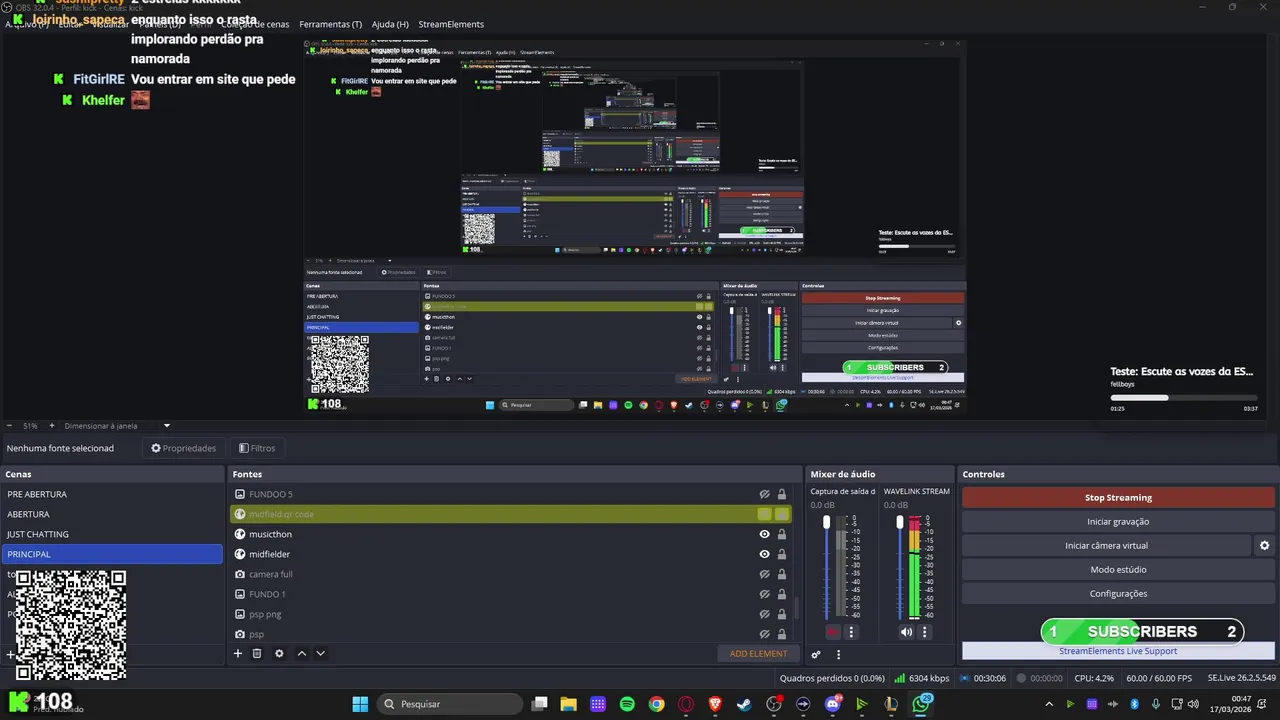Open Discord from the taskbar

833,704
